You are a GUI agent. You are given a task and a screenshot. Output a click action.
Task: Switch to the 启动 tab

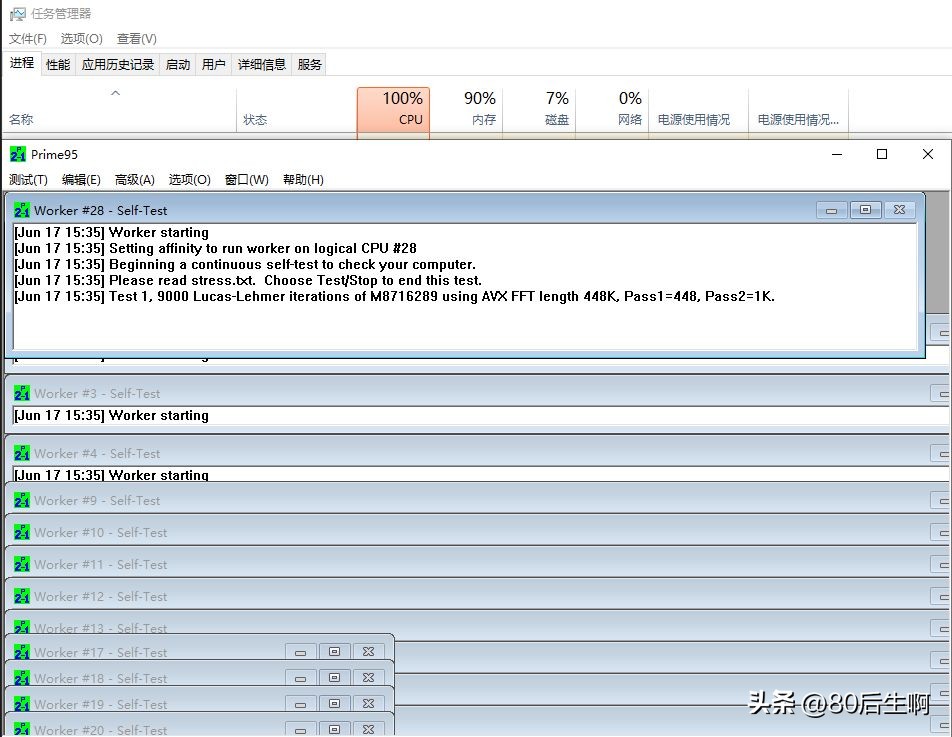(178, 64)
